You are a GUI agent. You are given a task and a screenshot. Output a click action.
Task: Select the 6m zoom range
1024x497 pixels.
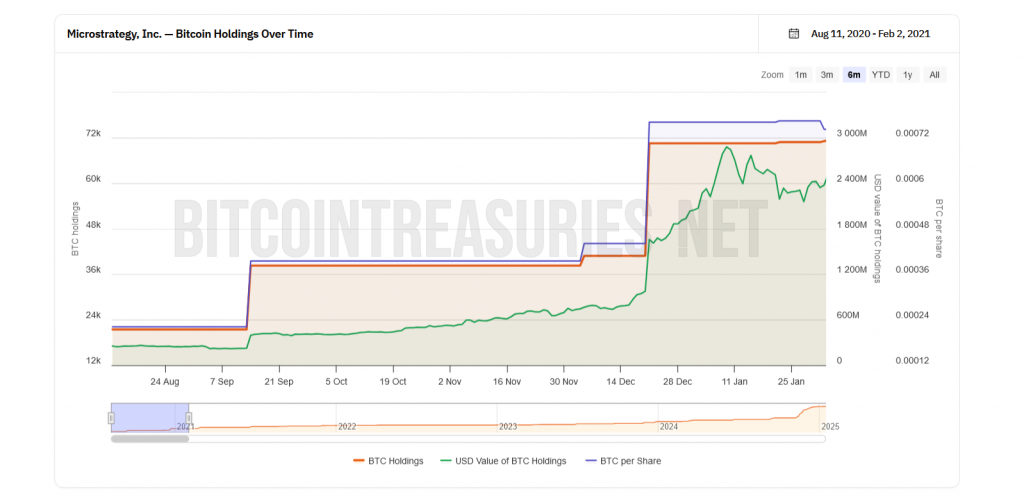click(854, 75)
